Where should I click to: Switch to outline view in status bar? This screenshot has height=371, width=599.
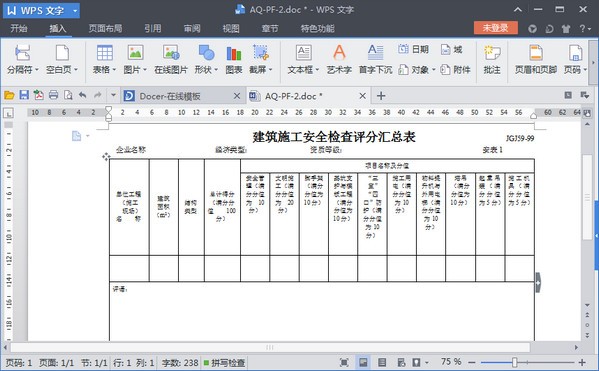(382, 362)
